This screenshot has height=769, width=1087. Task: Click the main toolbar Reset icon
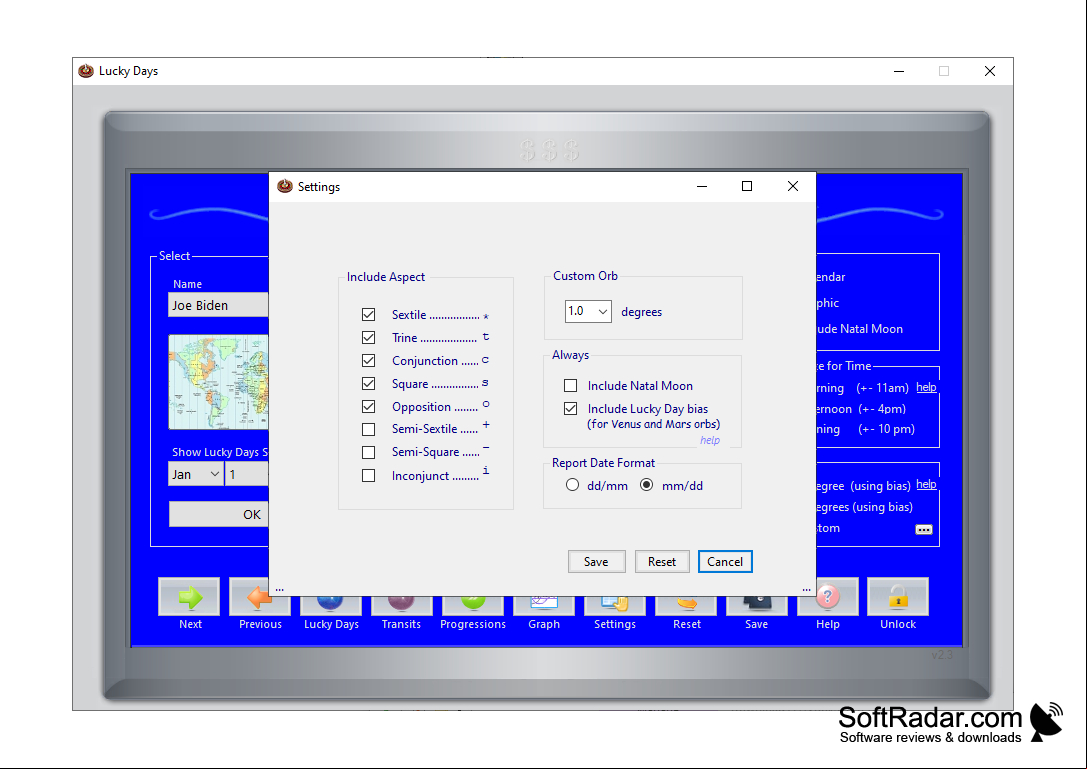(x=686, y=605)
